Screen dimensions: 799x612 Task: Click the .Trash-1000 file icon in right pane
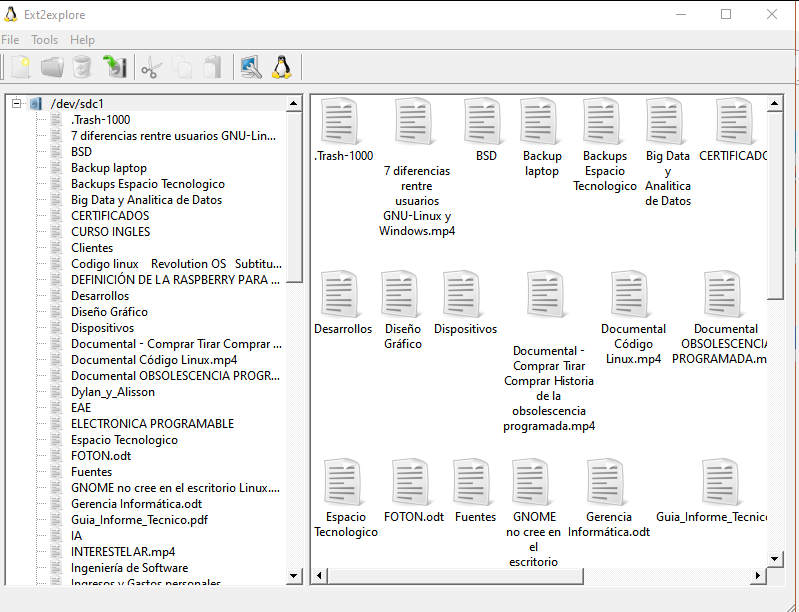click(339, 121)
